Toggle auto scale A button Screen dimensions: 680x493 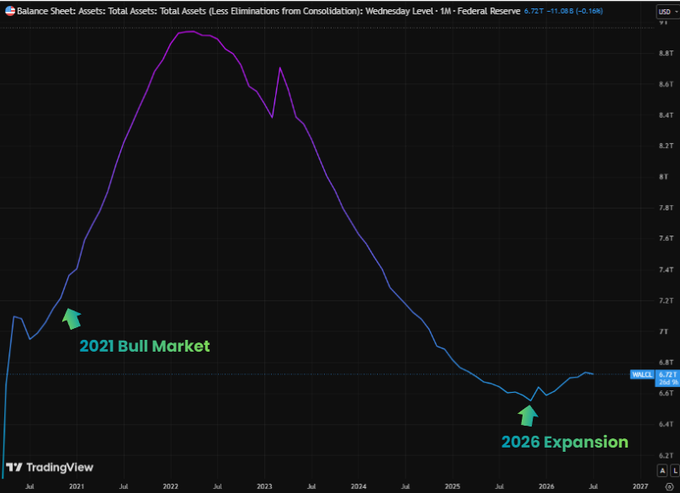click(662, 470)
